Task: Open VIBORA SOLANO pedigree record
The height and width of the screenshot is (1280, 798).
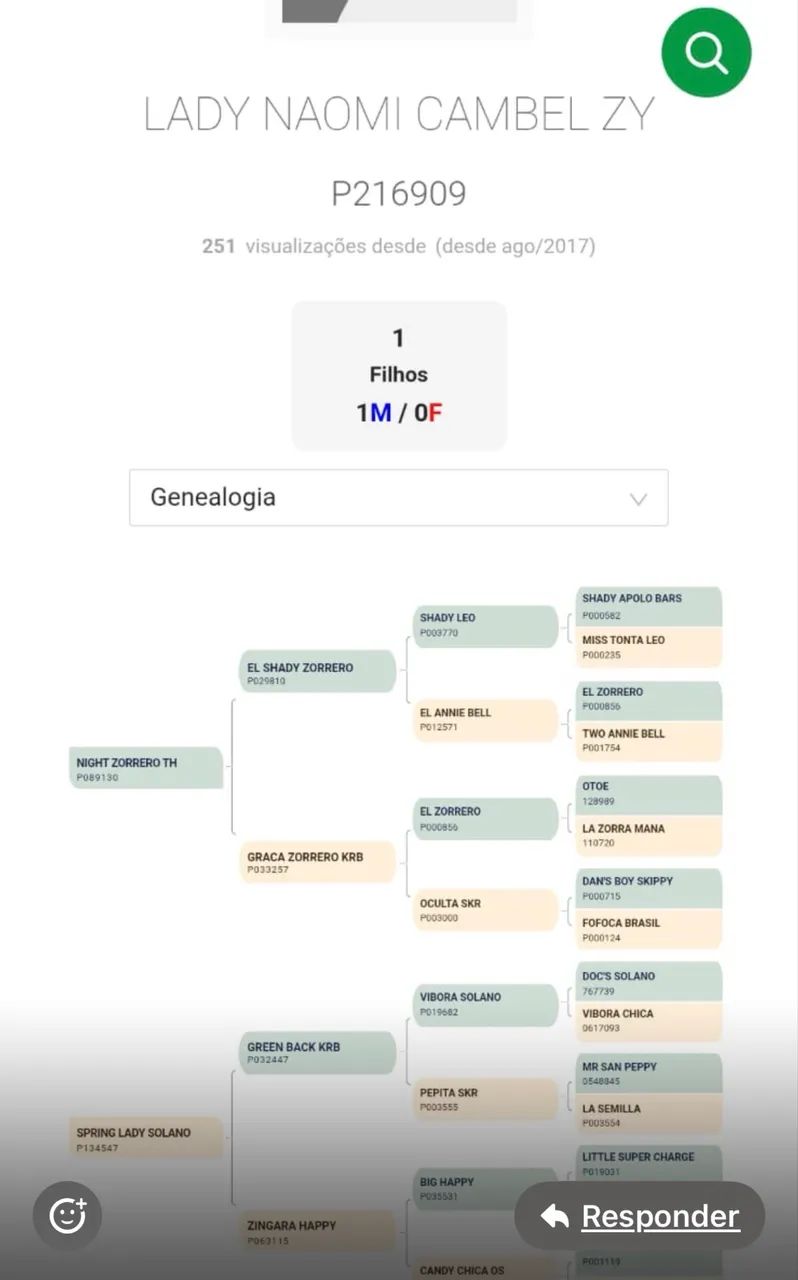Action: pos(486,1004)
